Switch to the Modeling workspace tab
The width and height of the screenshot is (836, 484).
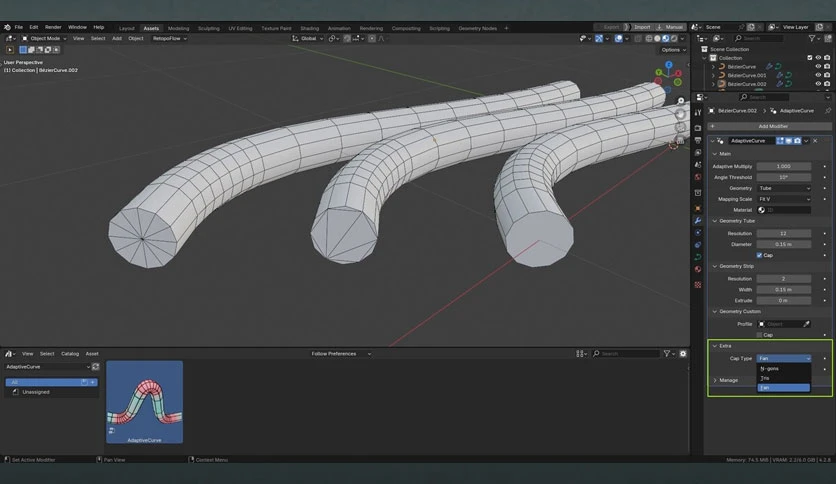point(179,28)
